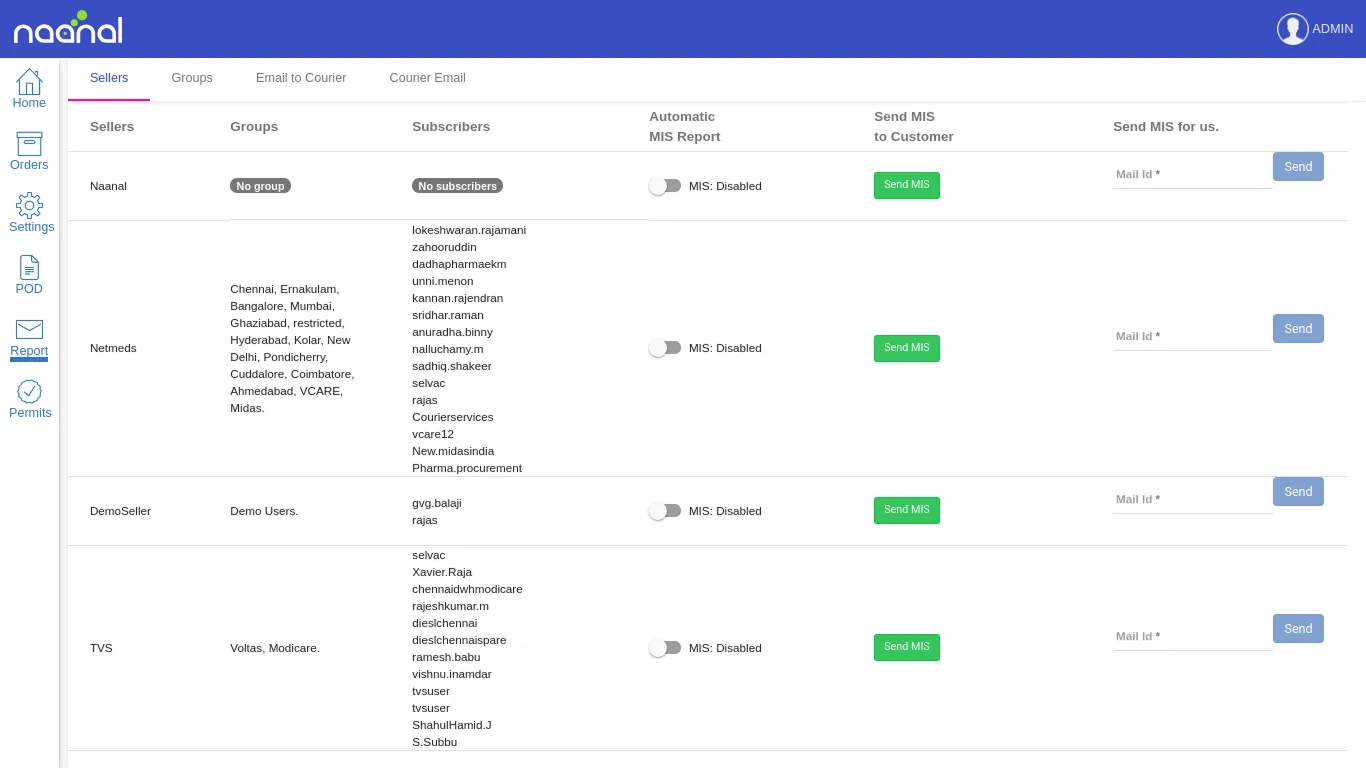Open the Permits section
Image resolution: width=1366 pixels, height=768 pixels.
[30, 398]
